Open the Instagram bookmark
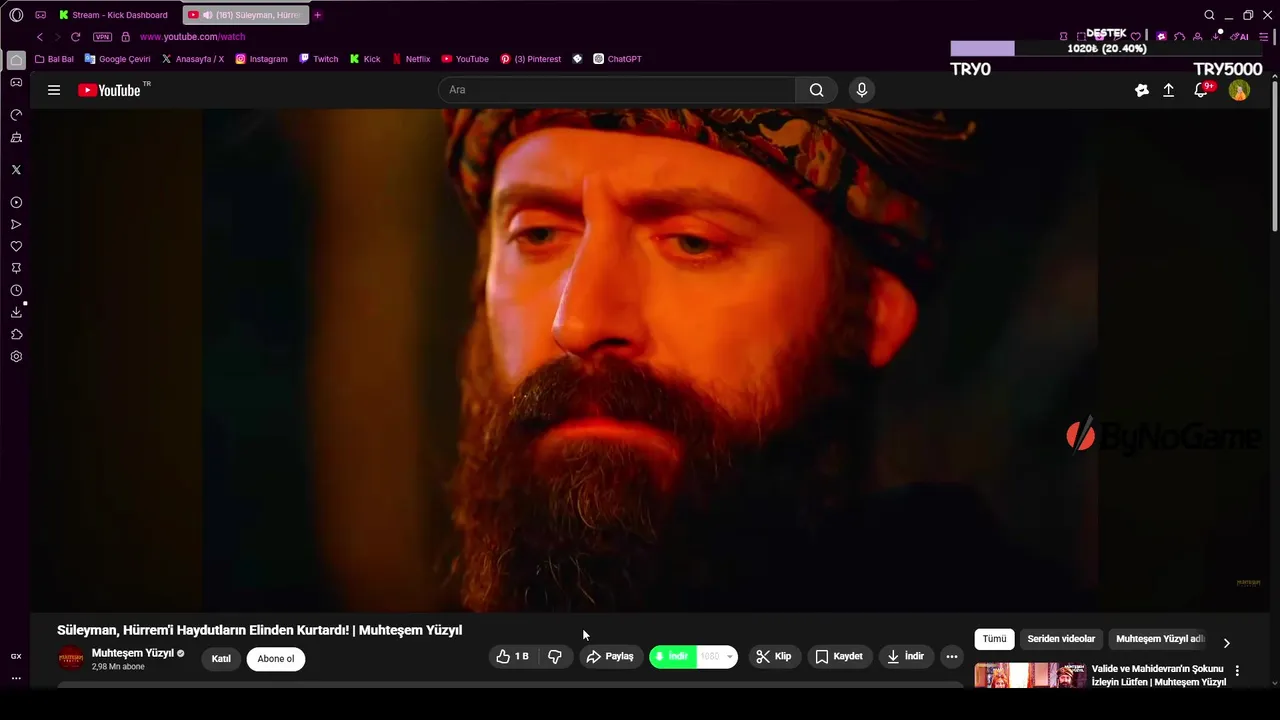This screenshot has width=1280, height=720. click(261, 59)
